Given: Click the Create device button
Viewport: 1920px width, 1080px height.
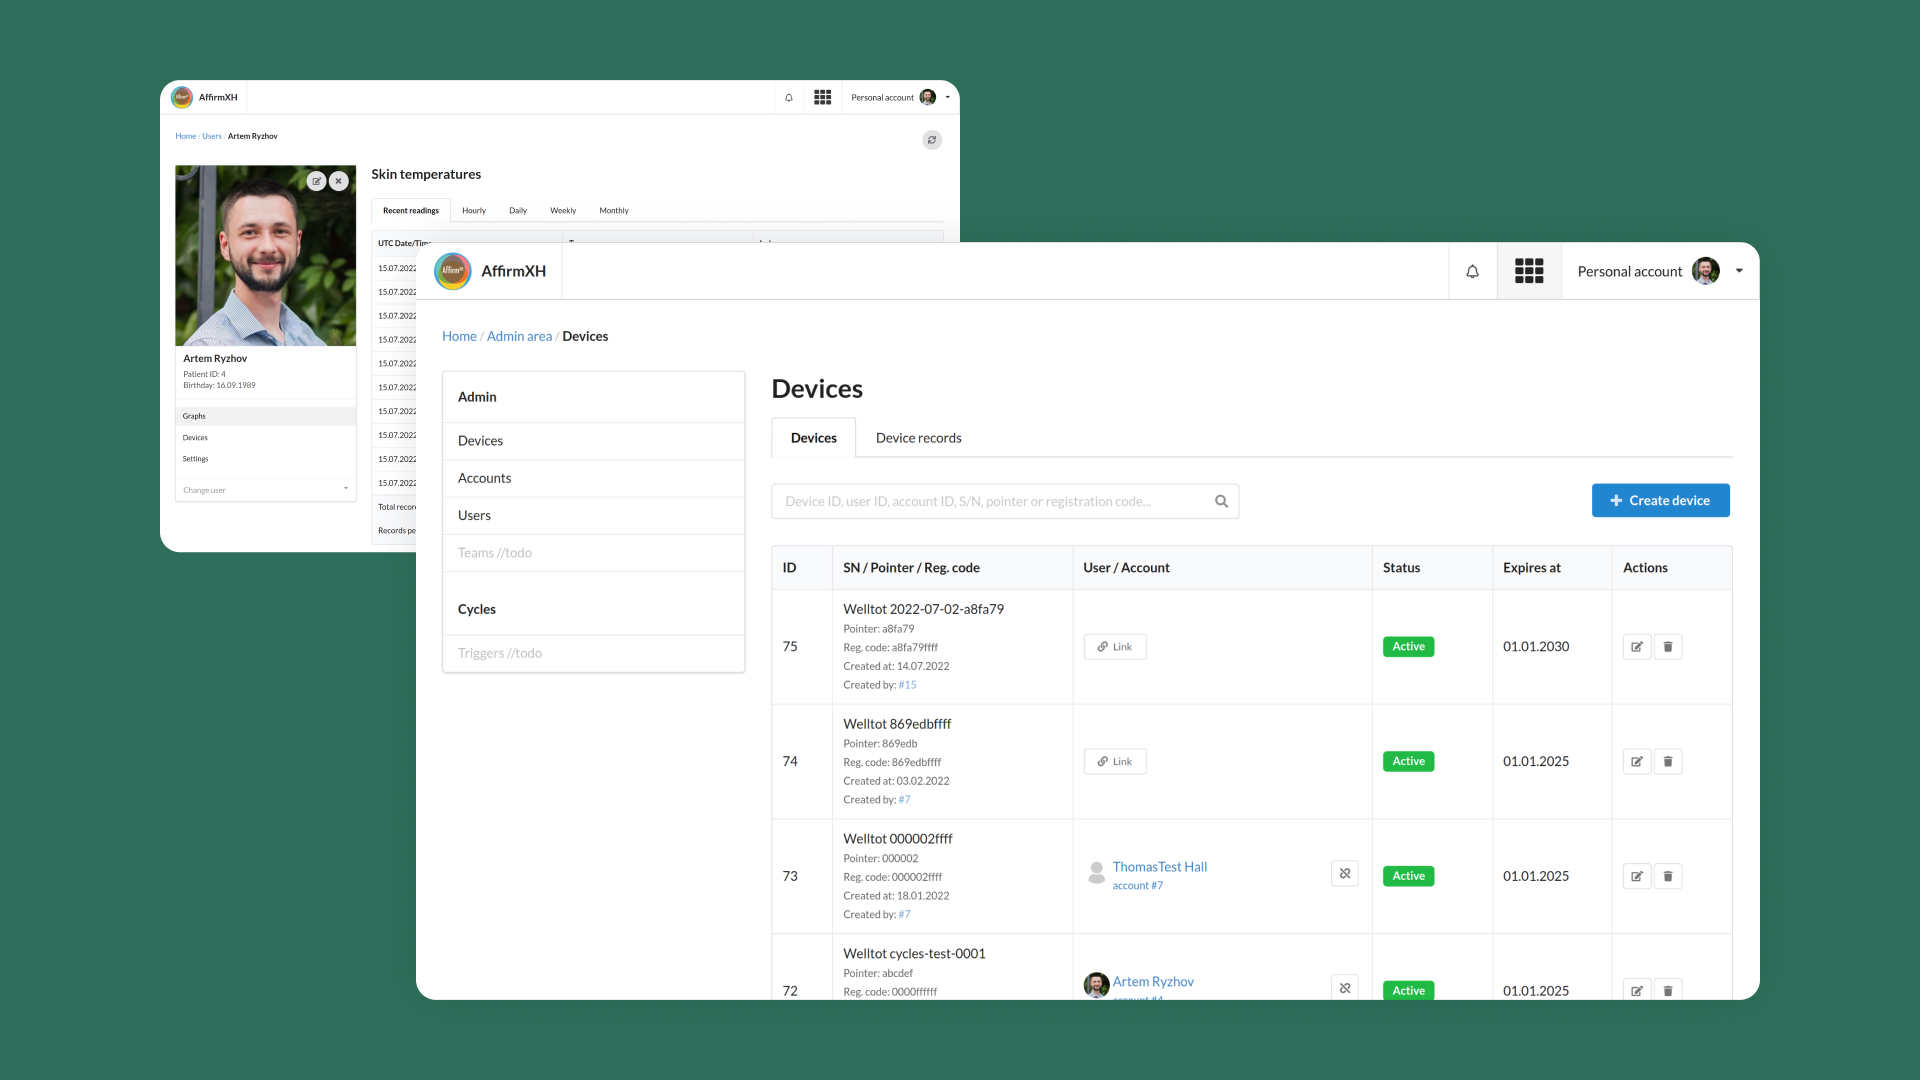Looking at the screenshot, I should (1660, 498).
